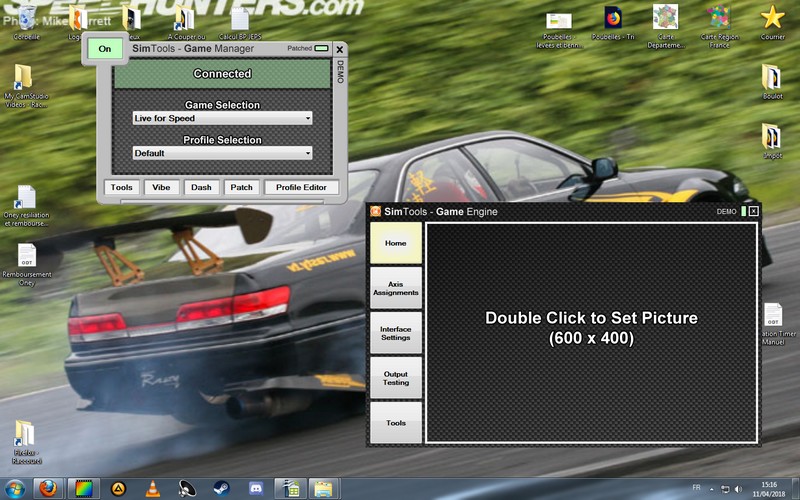Select Poubelles - levees et benn desktop file

click(559, 30)
